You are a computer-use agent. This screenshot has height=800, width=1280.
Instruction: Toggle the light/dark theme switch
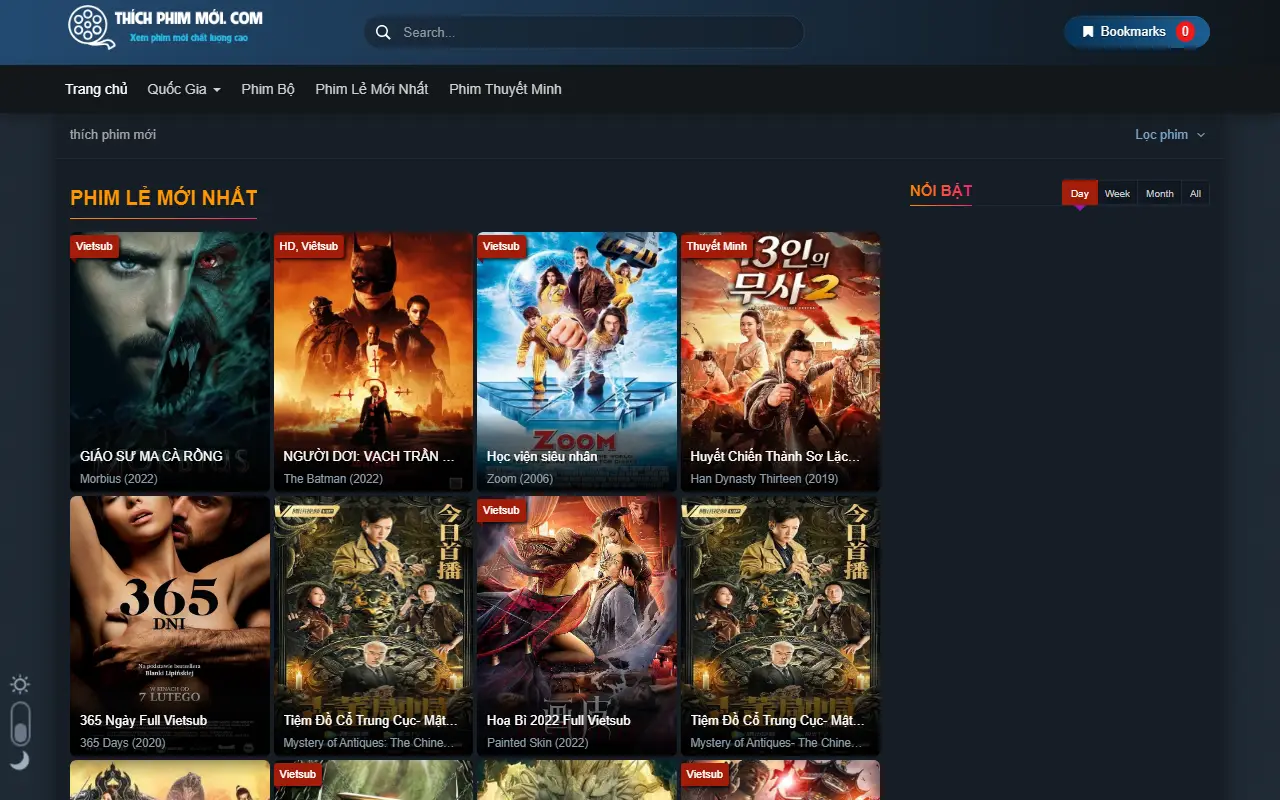pyautogui.click(x=20, y=724)
